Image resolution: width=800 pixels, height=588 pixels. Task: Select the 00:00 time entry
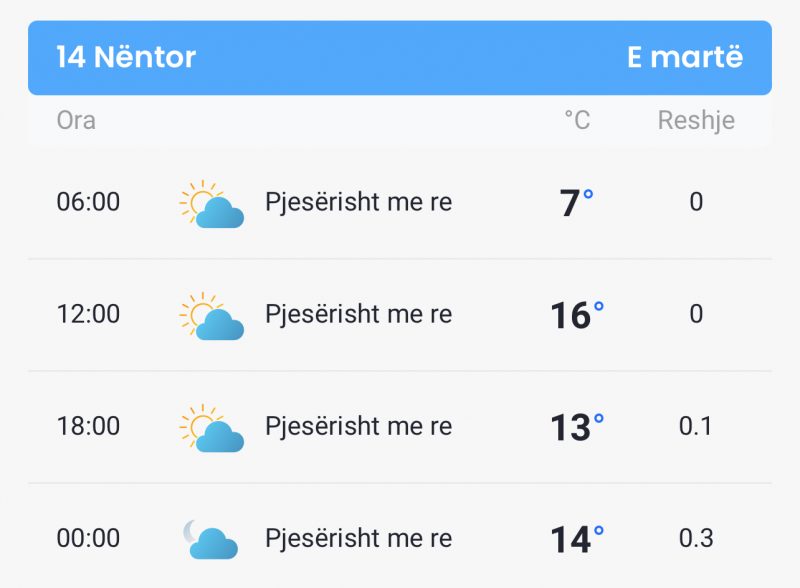coord(88,538)
